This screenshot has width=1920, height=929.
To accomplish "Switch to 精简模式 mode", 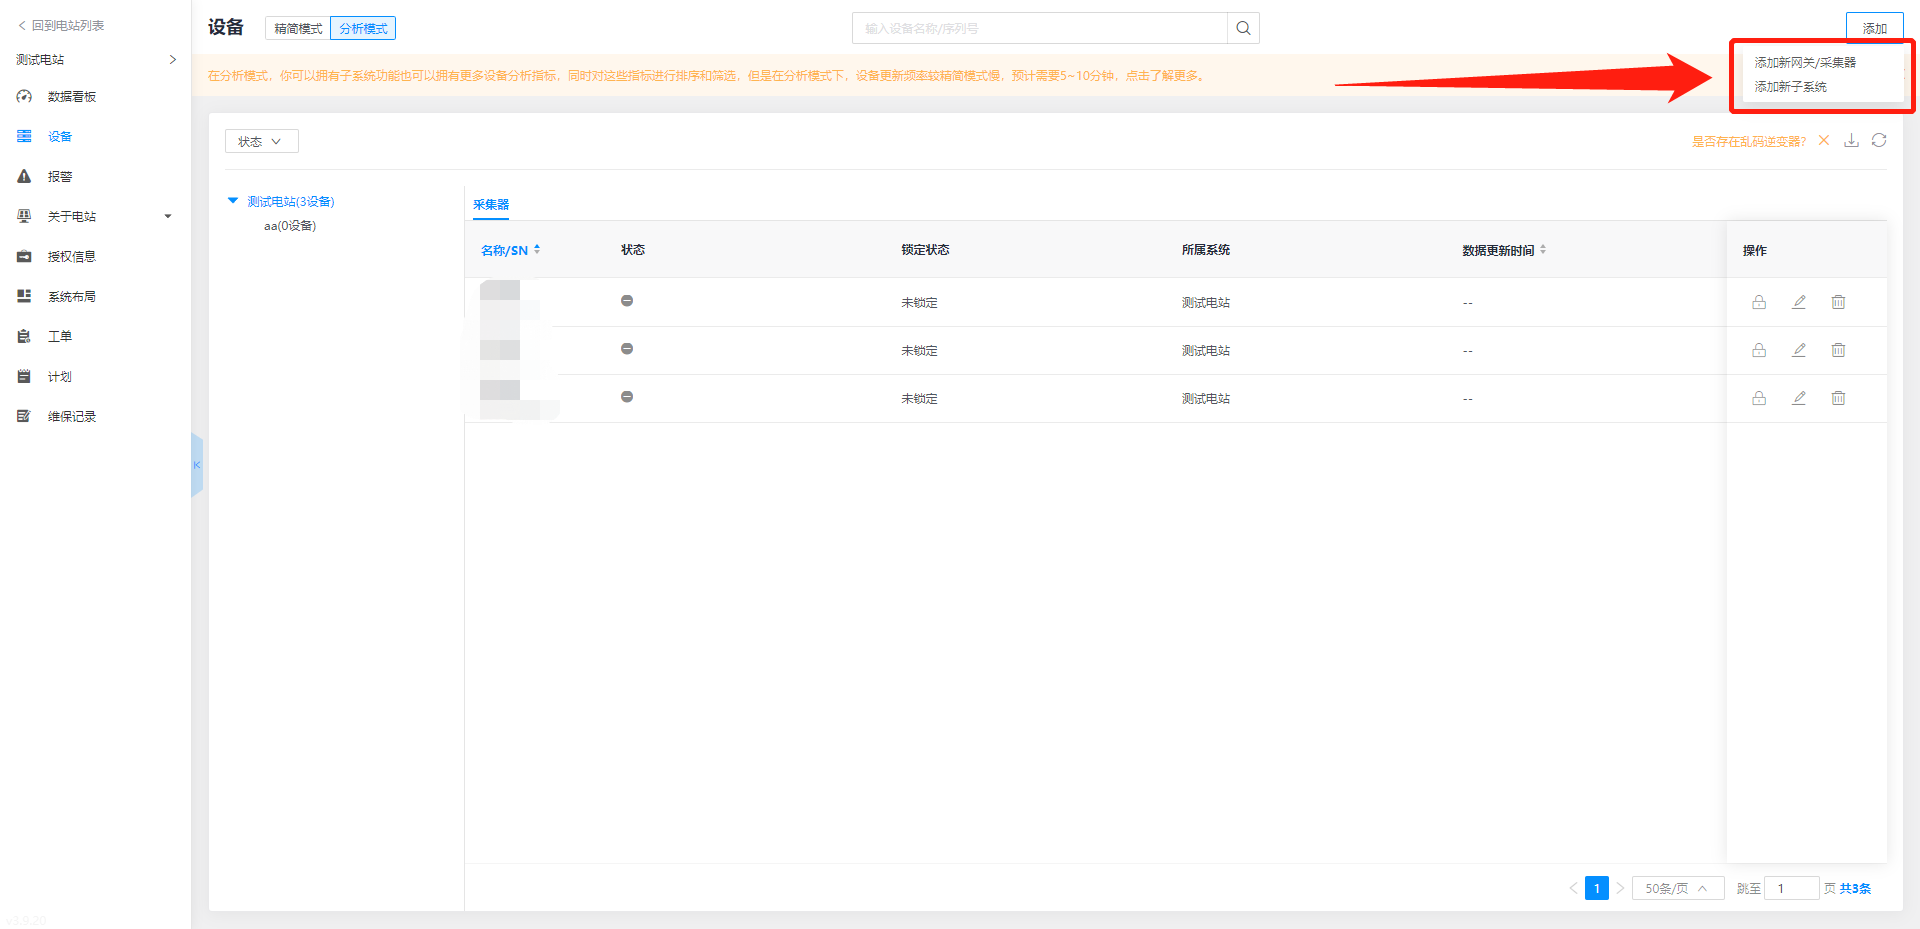I will (x=298, y=29).
